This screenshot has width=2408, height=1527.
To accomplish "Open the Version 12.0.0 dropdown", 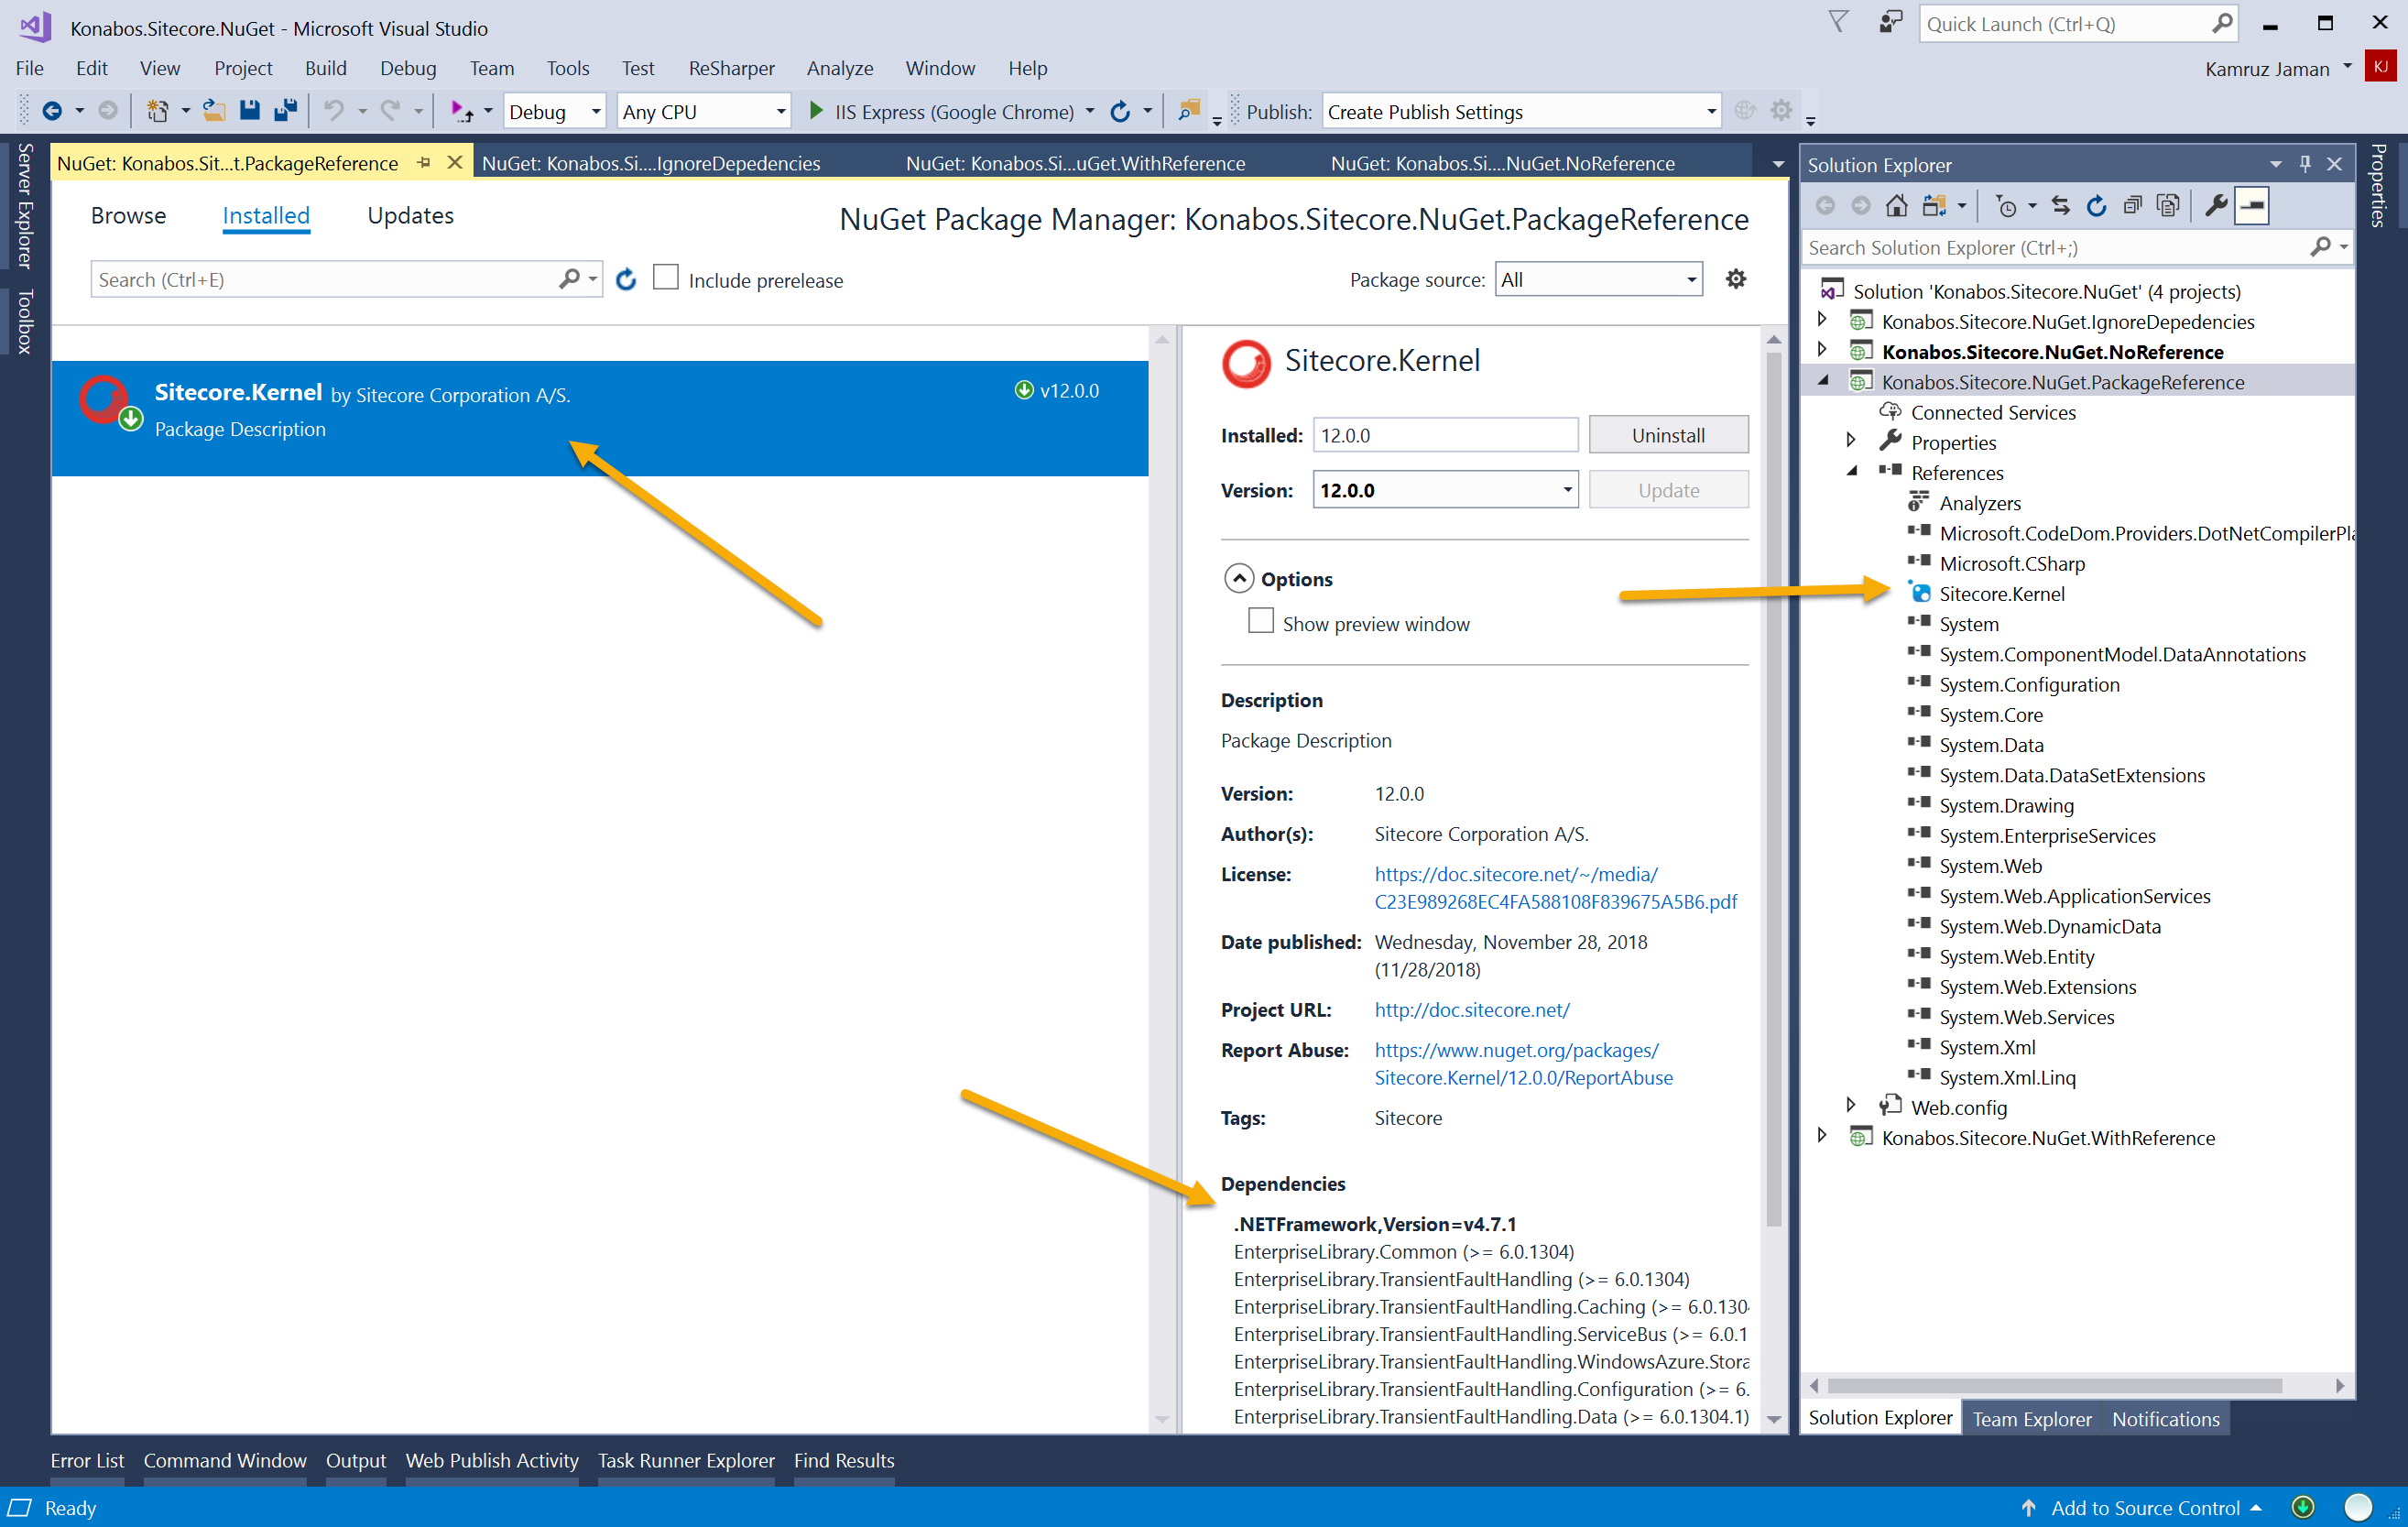I will pos(1445,490).
